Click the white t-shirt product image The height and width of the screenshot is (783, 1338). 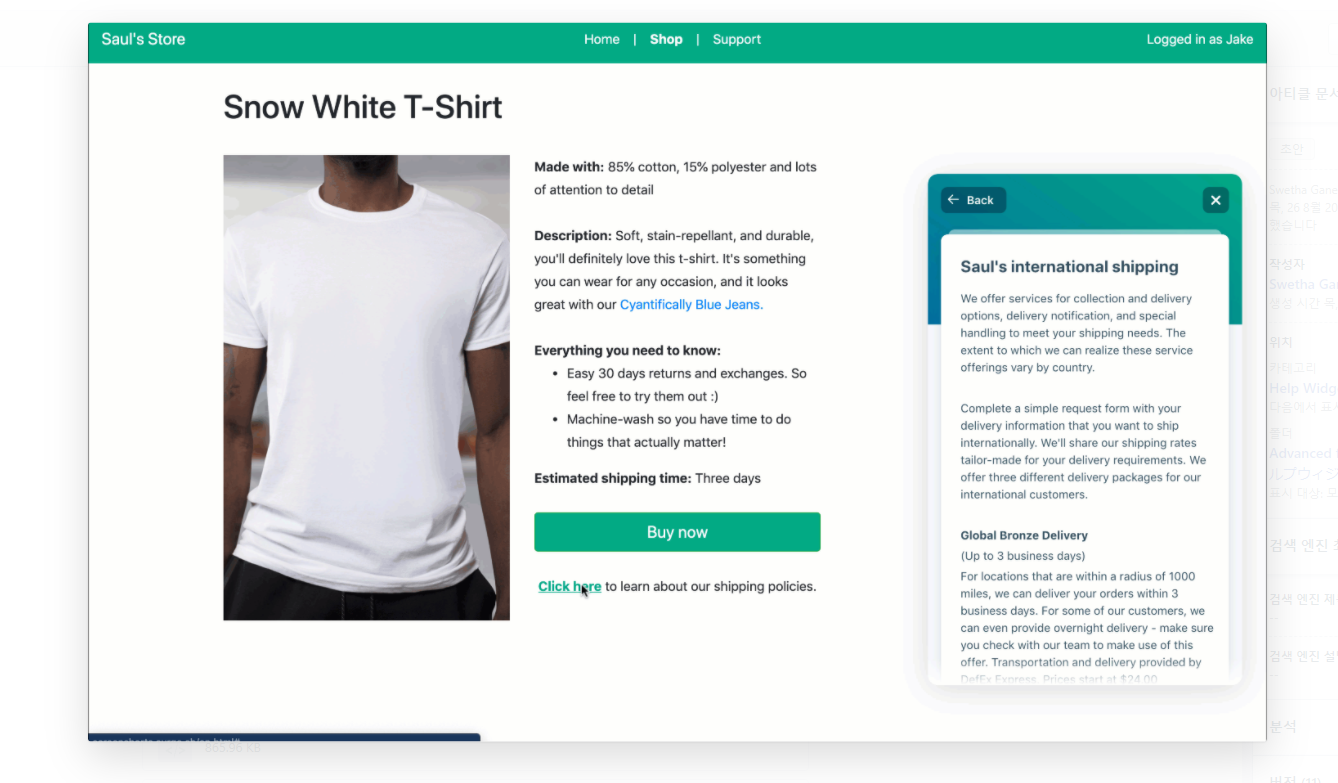(366, 387)
